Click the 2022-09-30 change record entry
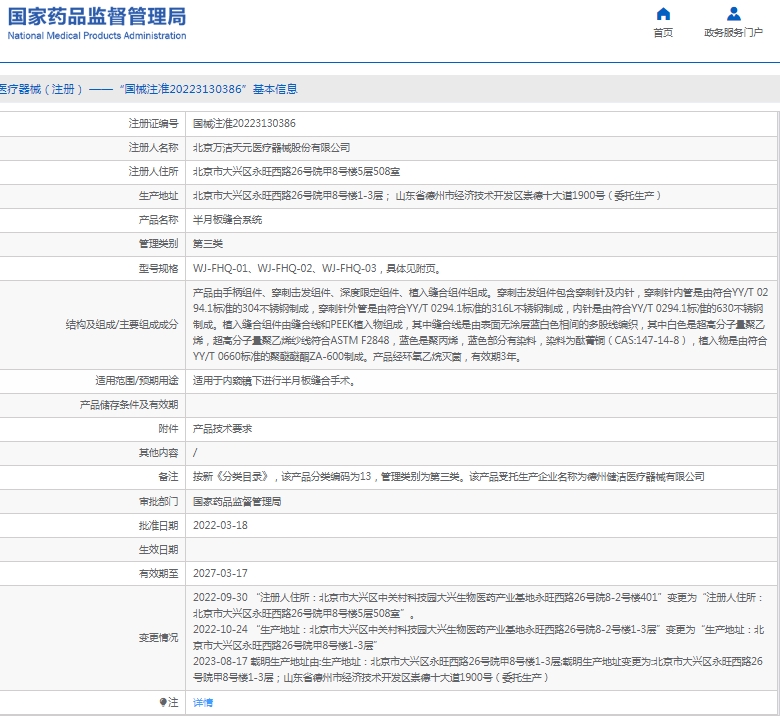Image resolution: width=780 pixels, height=719 pixels. 478,605
